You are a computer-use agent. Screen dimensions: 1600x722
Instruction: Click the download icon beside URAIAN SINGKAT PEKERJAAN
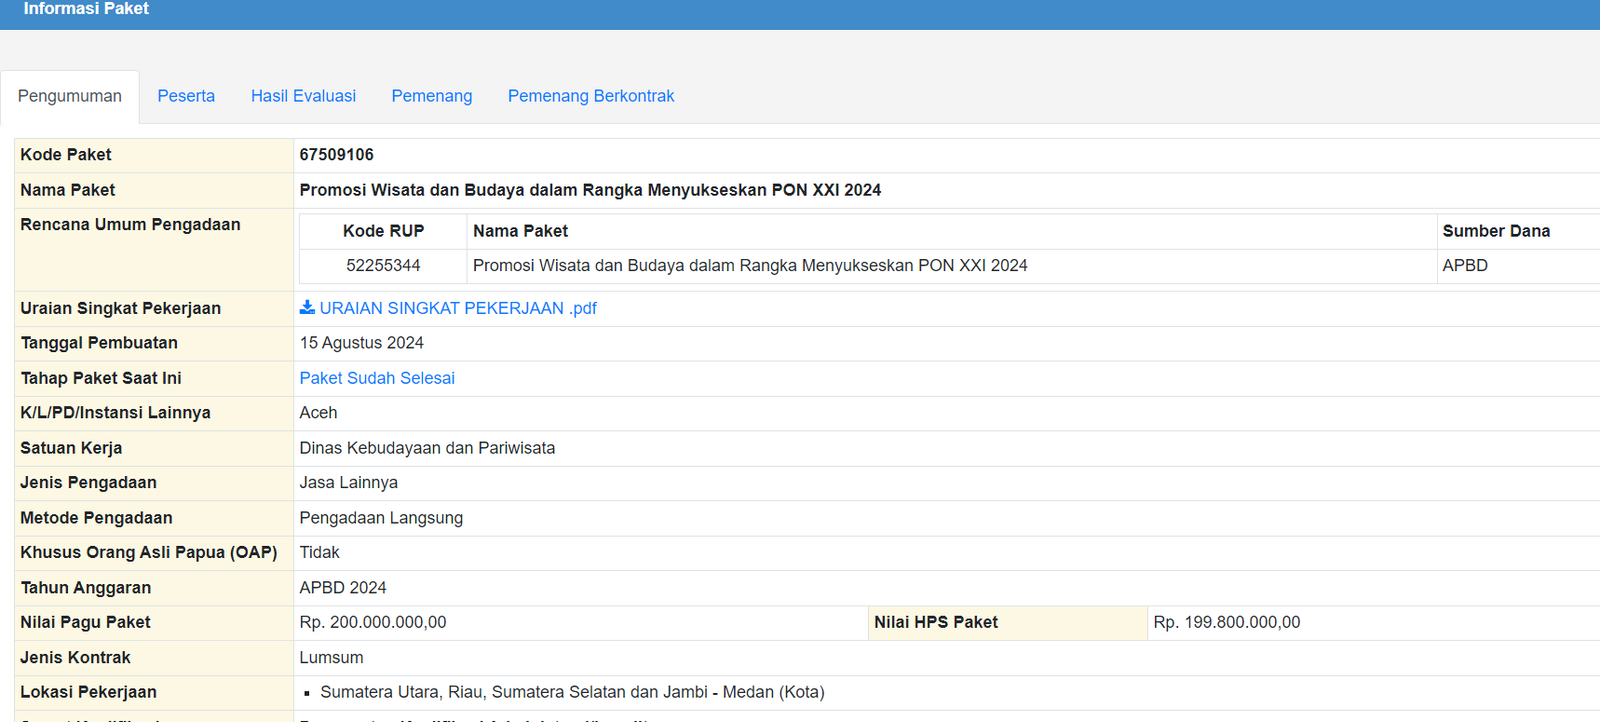tap(307, 307)
